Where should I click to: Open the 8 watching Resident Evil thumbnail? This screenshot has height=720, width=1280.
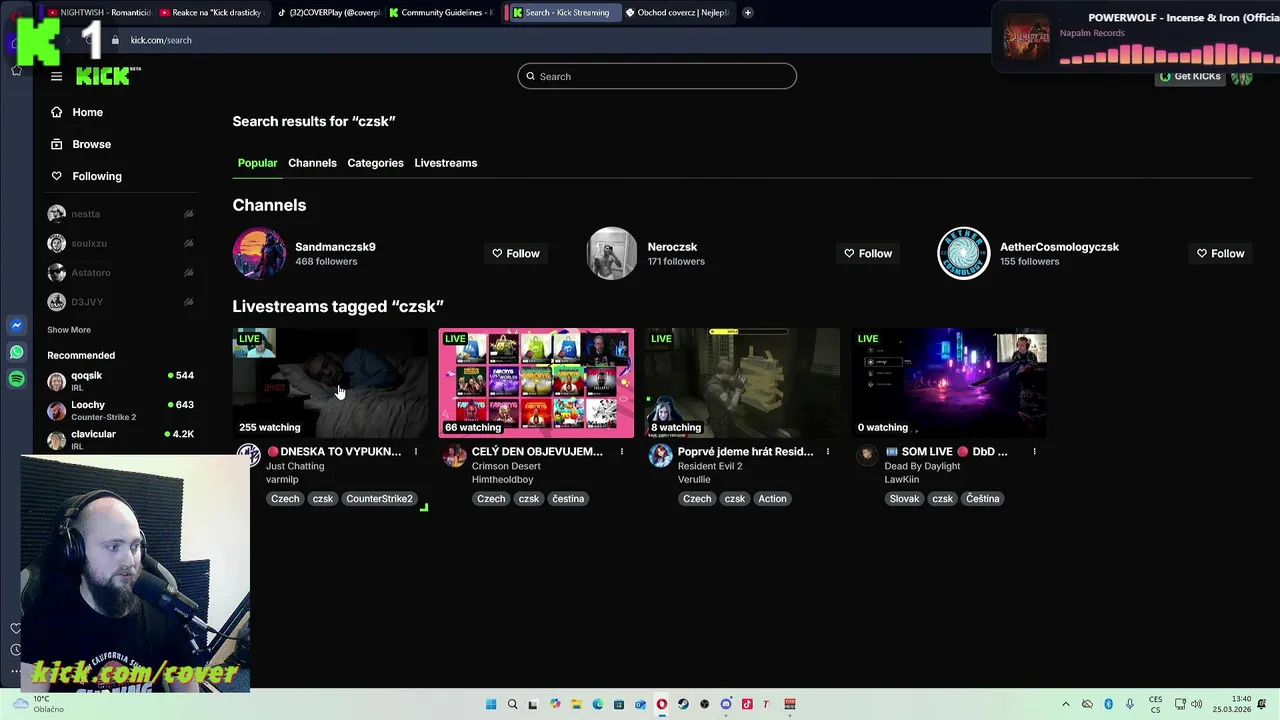(742, 383)
